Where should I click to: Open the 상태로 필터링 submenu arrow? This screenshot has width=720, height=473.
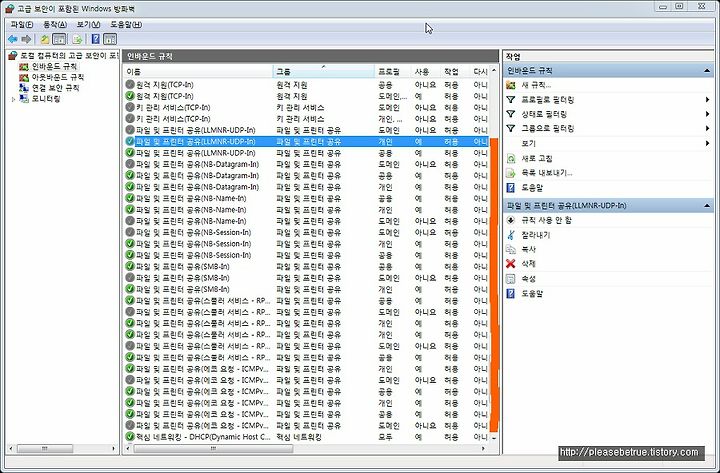click(708, 114)
